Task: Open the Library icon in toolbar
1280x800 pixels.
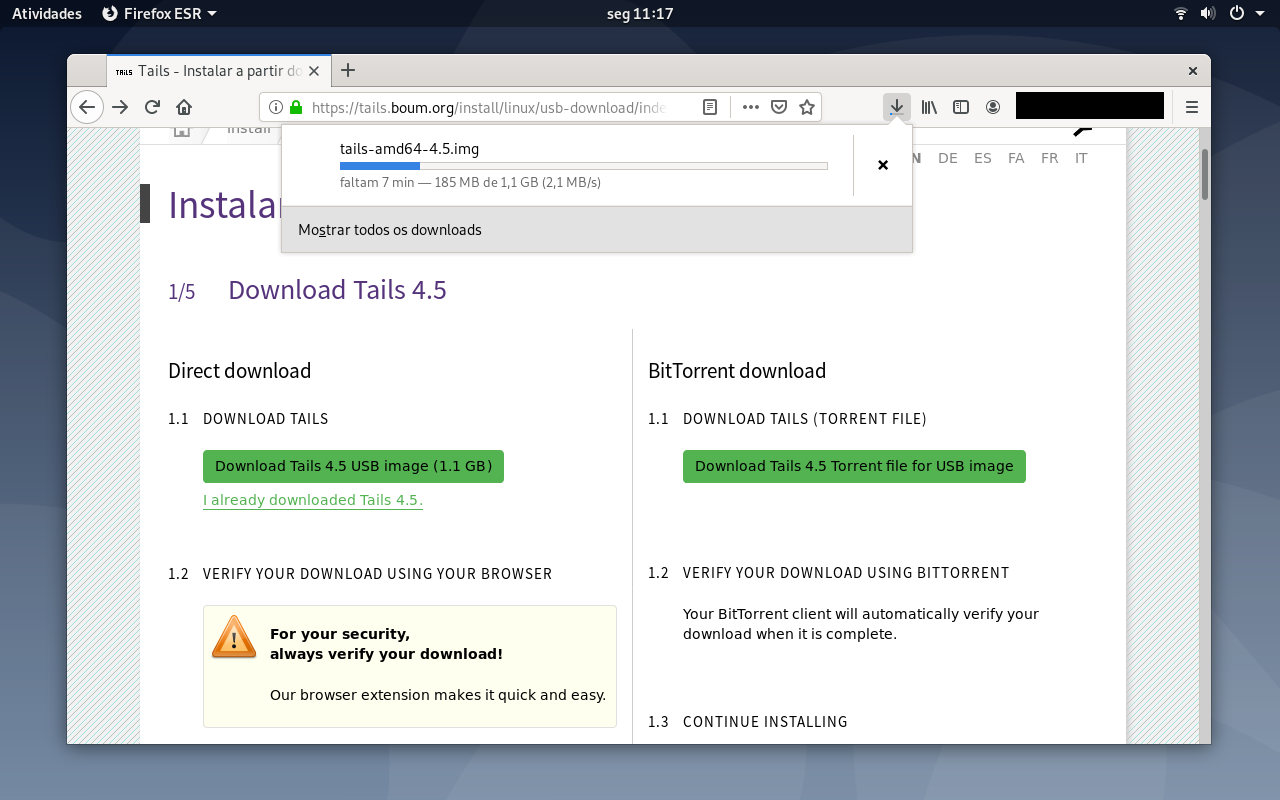Action: coord(929,107)
